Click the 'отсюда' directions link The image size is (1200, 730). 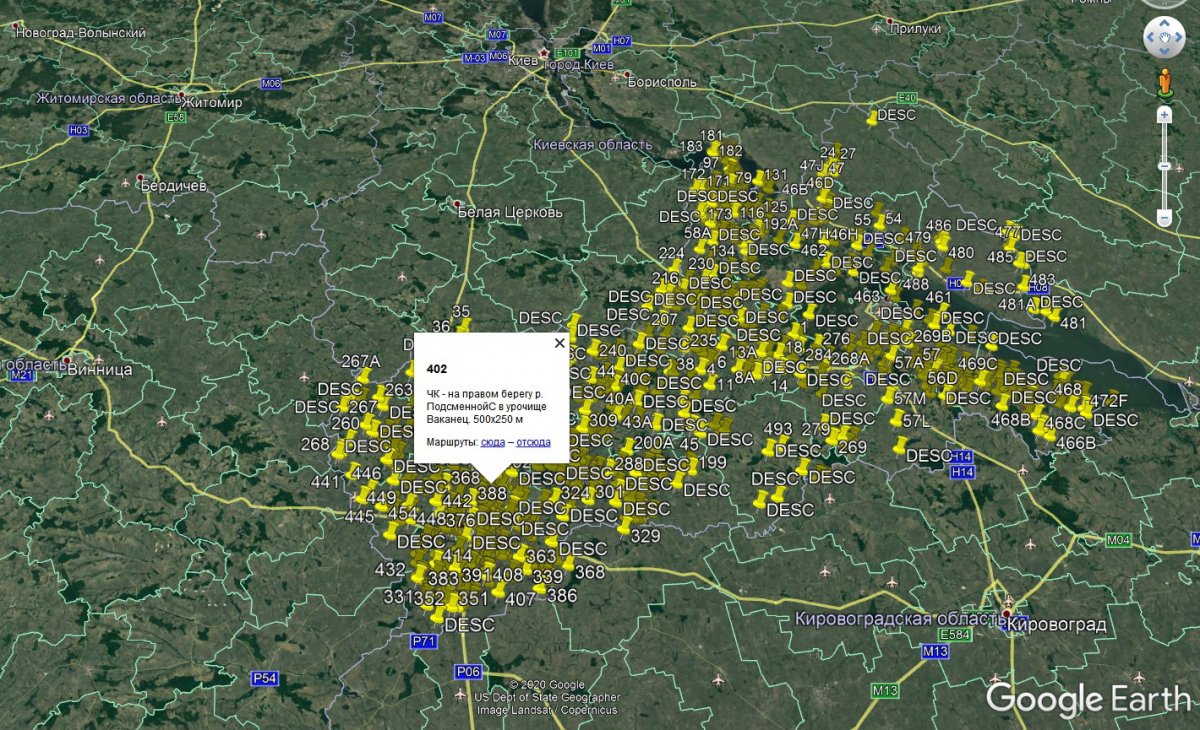click(x=533, y=441)
